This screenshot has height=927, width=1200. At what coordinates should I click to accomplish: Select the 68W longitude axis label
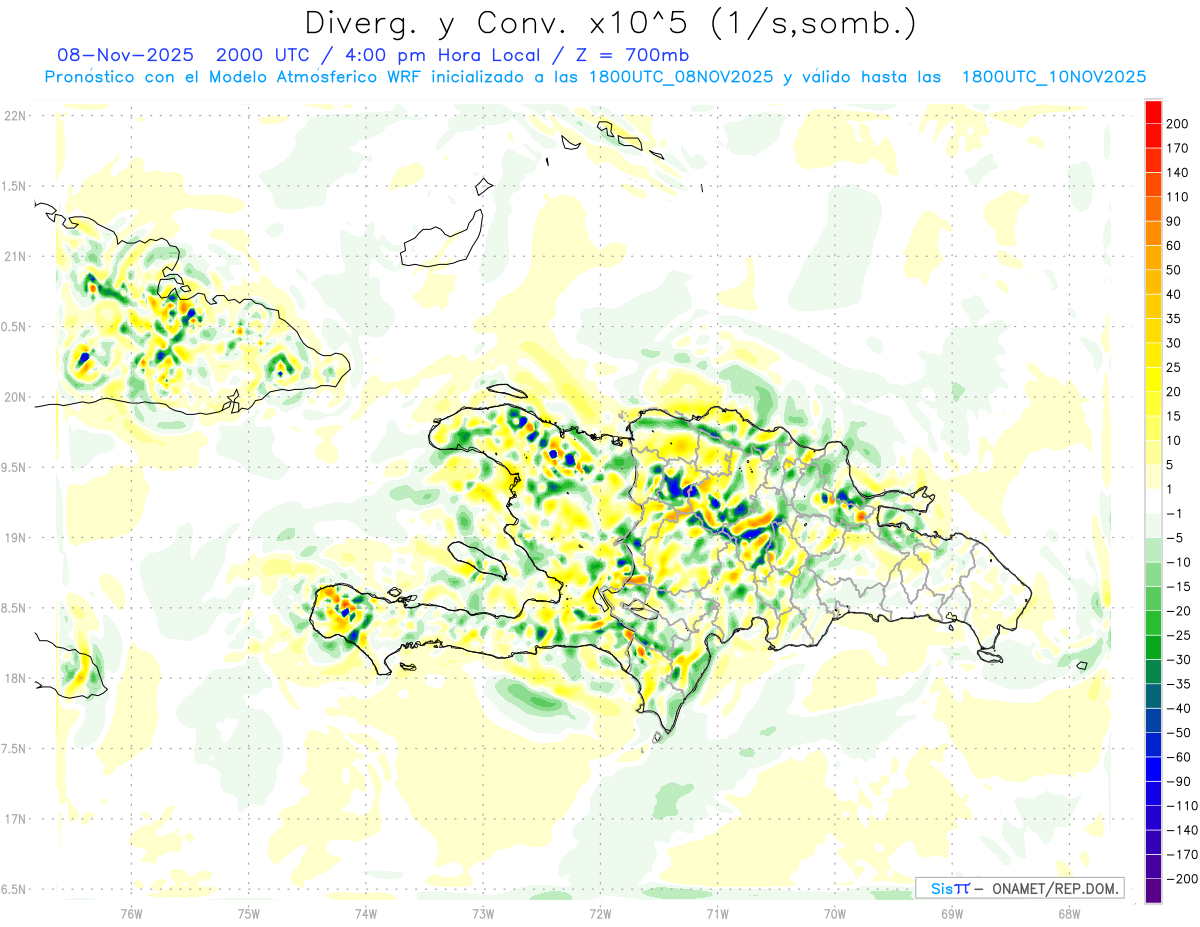point(1068,913)
